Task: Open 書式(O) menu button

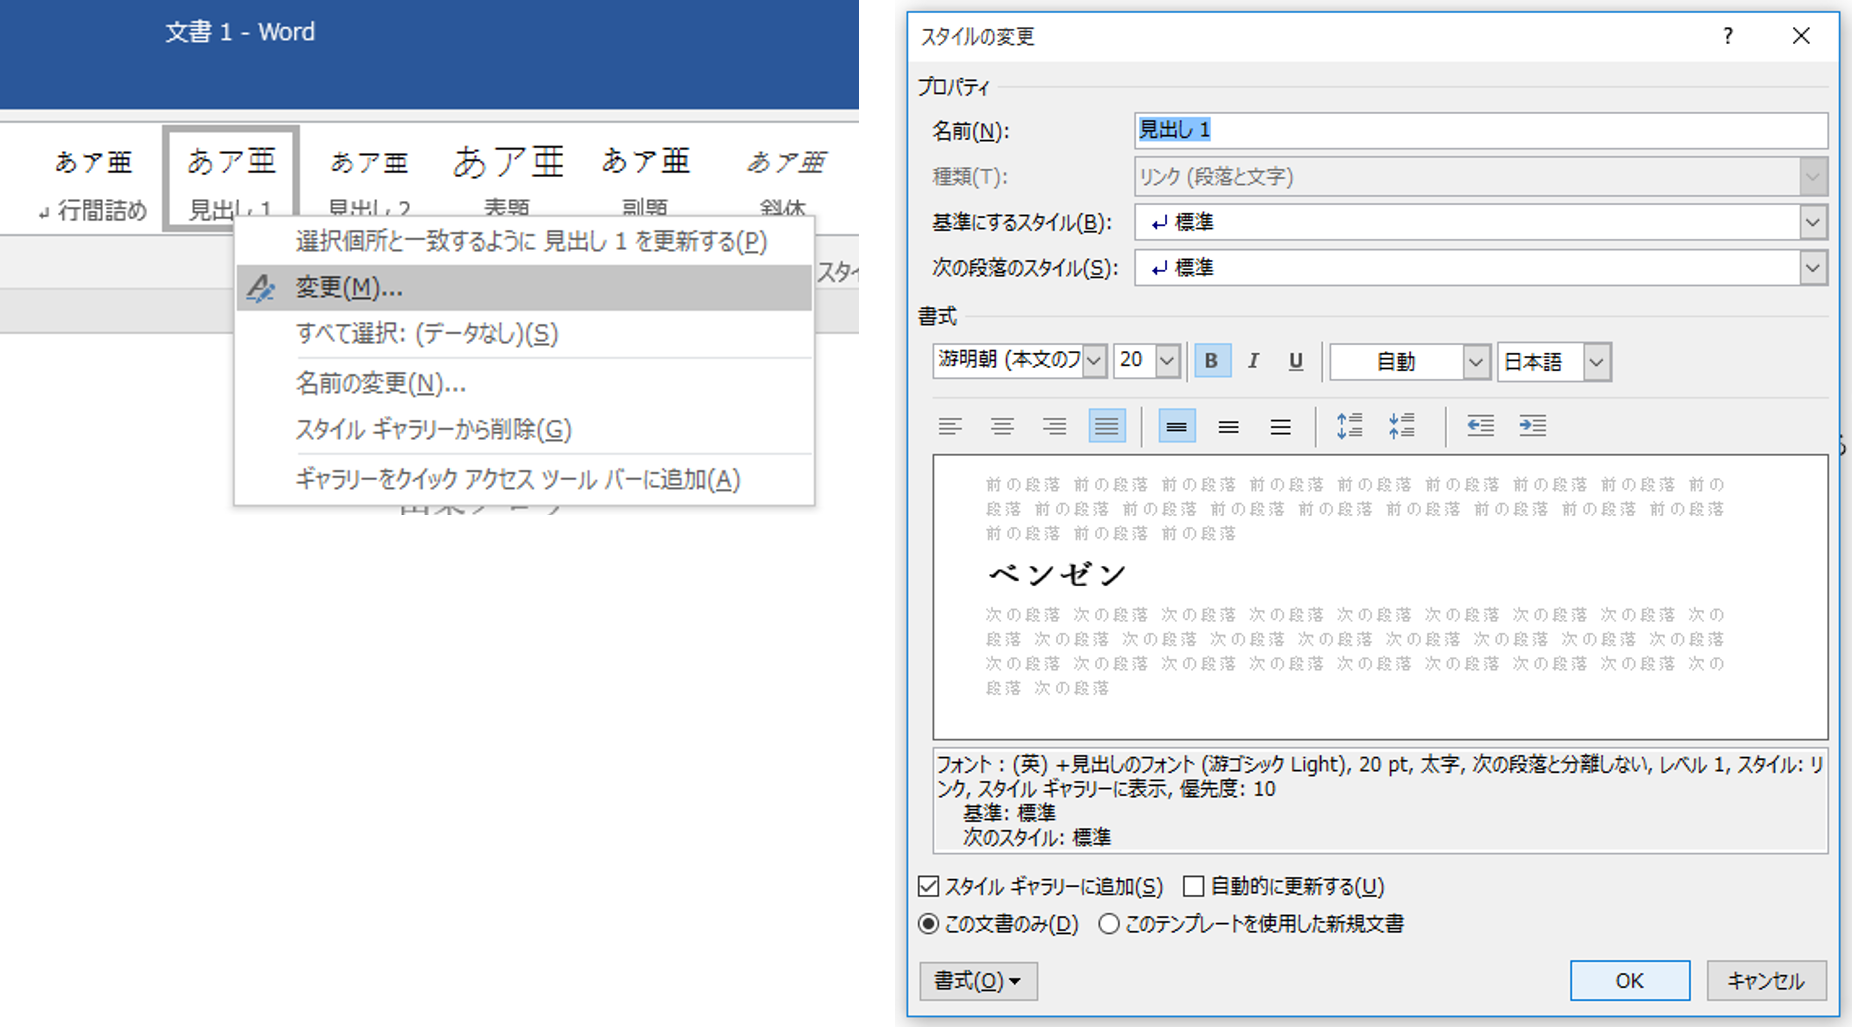Action: tap(978, 981)
